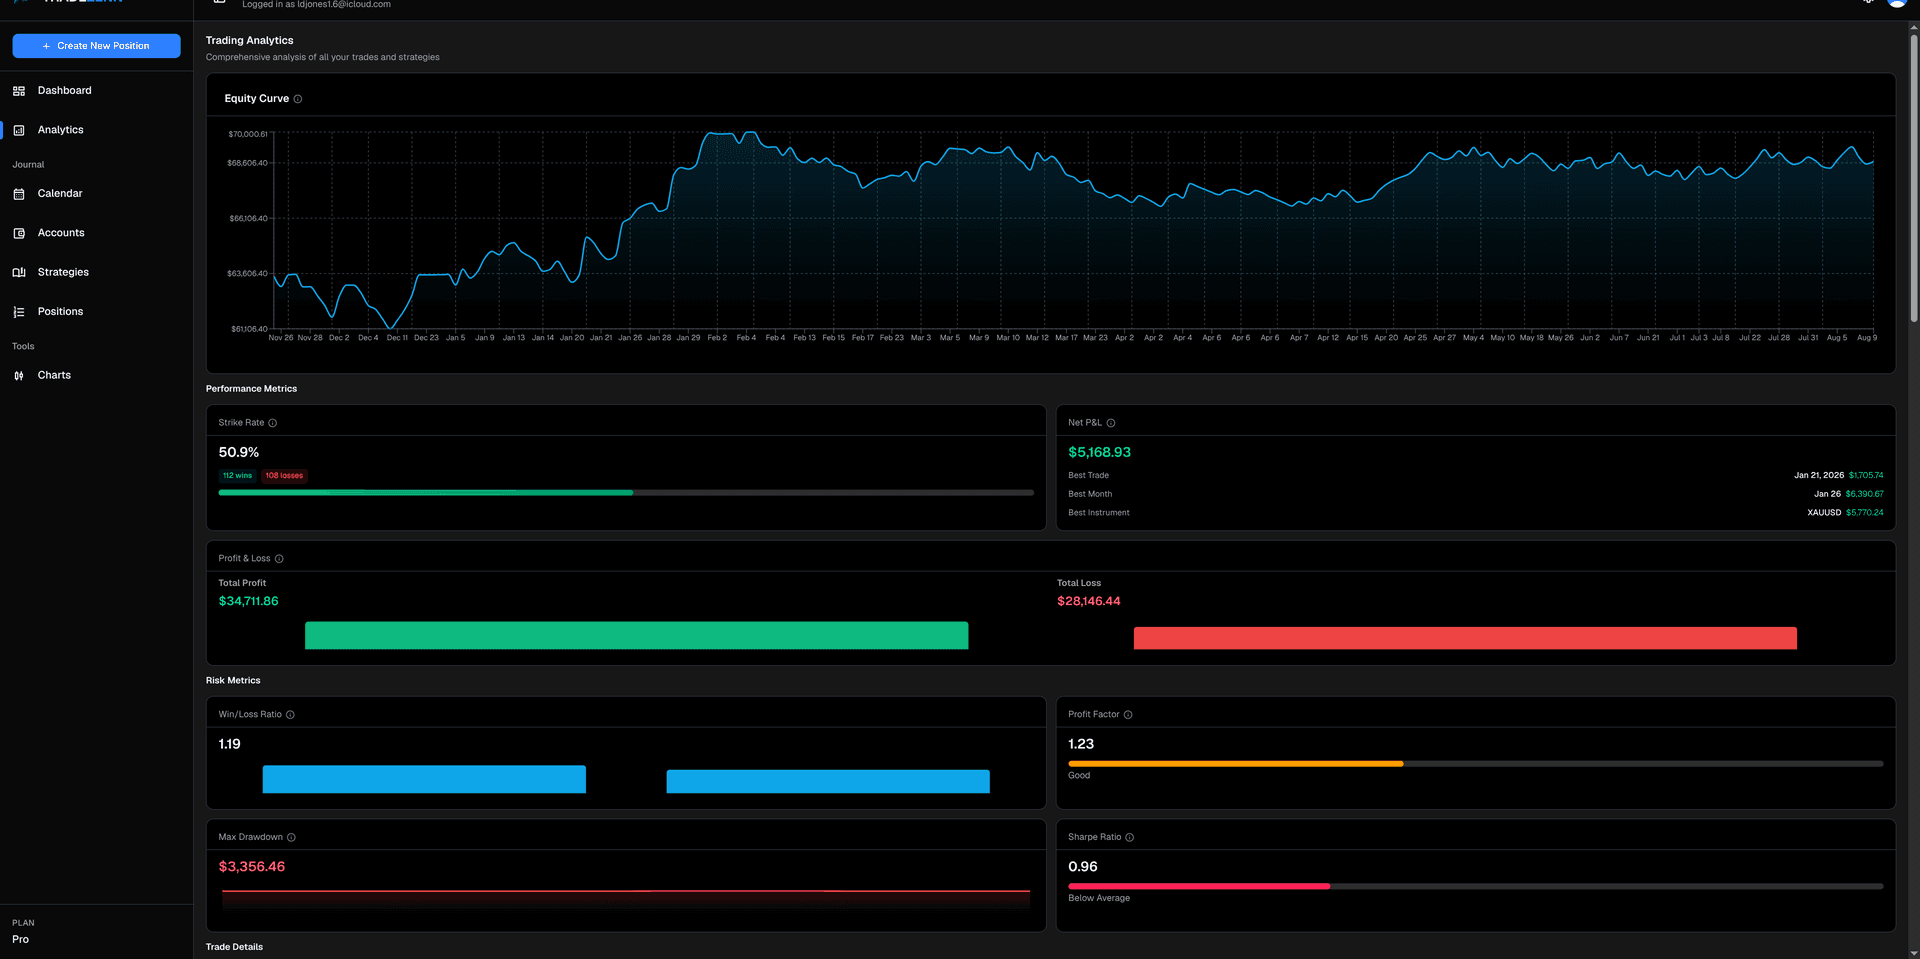Screen dimensions: 1920x959
Task: Click the Pro plan label in sidebar
Action: click(21, 940)
